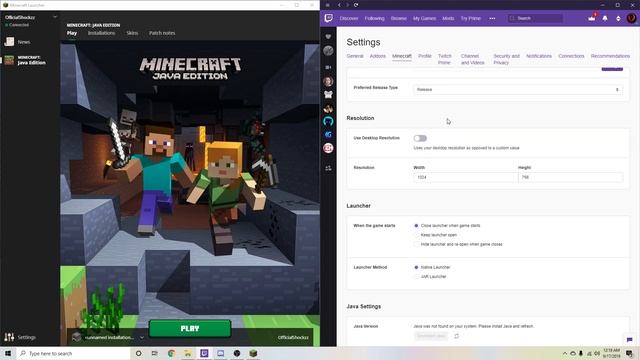Switch to Installations tab in launcher
The height and width of the screenshot is (360, 640).
coord(101,33)
